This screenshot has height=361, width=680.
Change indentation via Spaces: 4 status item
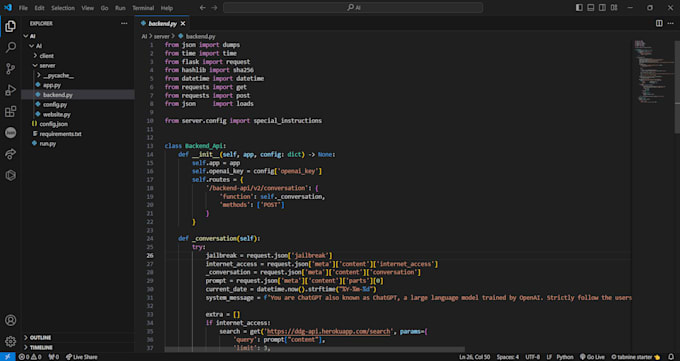pos(507,357)
